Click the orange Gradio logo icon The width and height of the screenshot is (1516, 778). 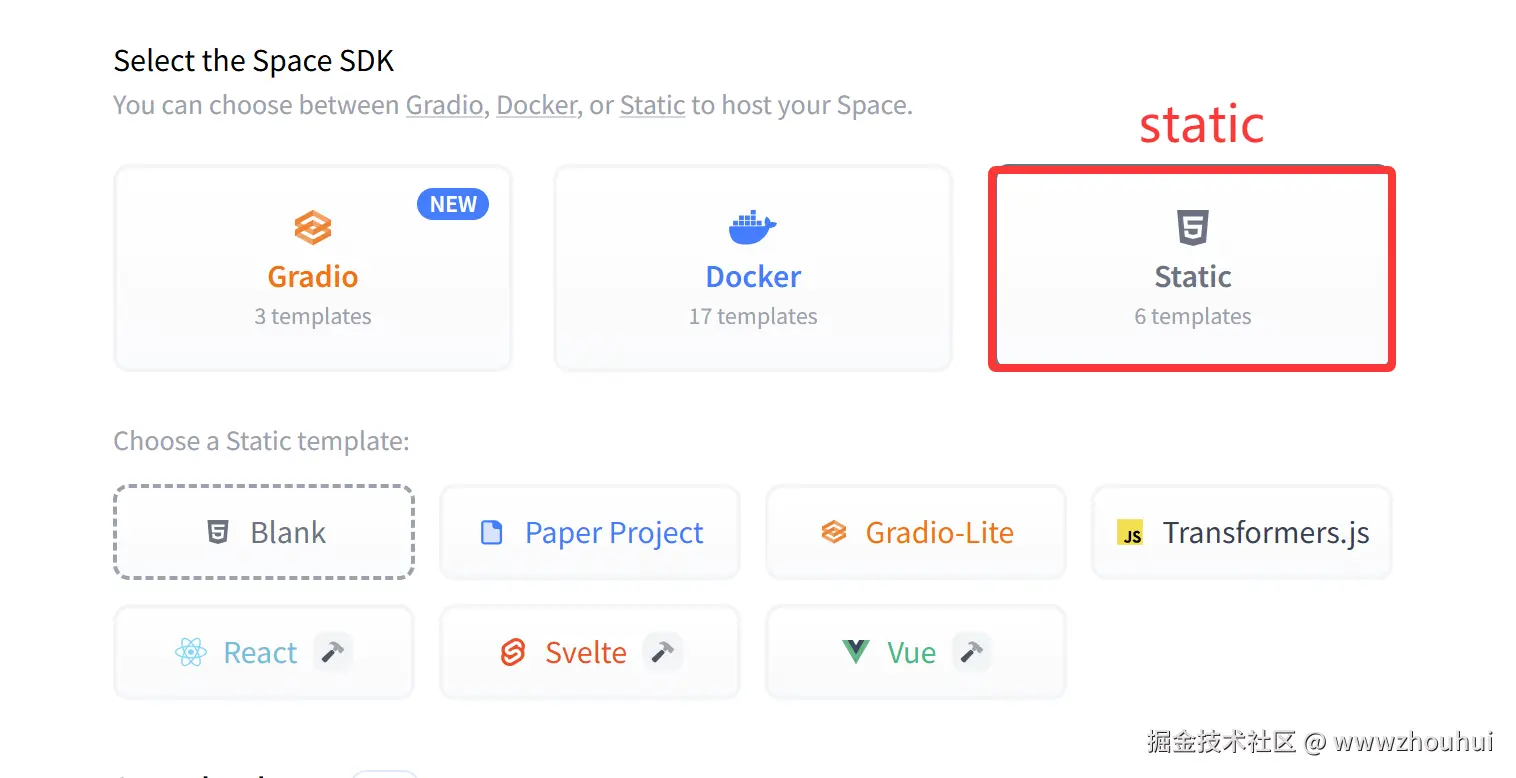tap(313, 228)
